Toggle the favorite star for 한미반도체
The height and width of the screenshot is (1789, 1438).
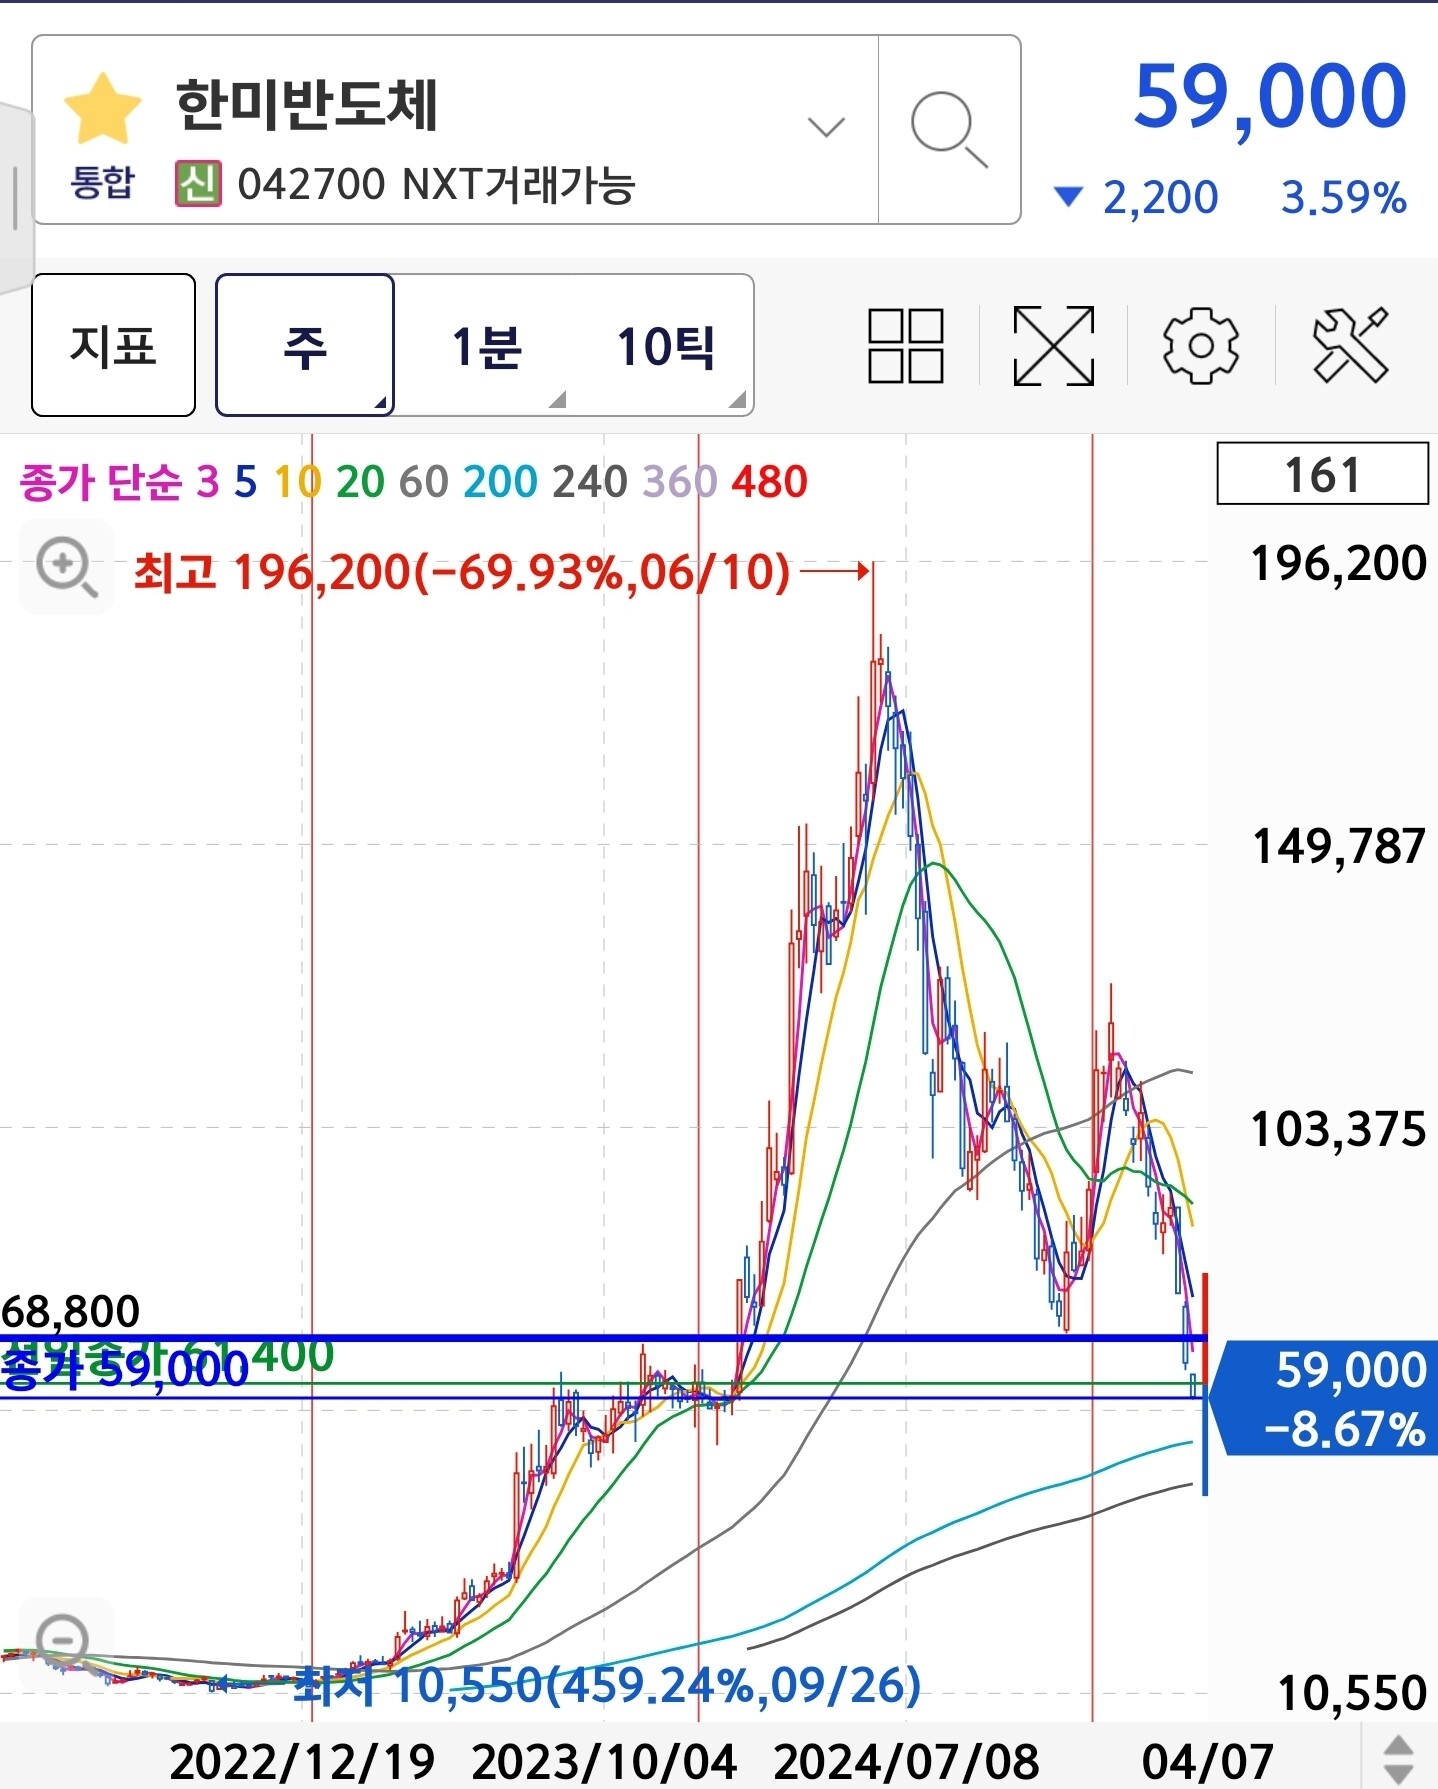pos(102,108)
